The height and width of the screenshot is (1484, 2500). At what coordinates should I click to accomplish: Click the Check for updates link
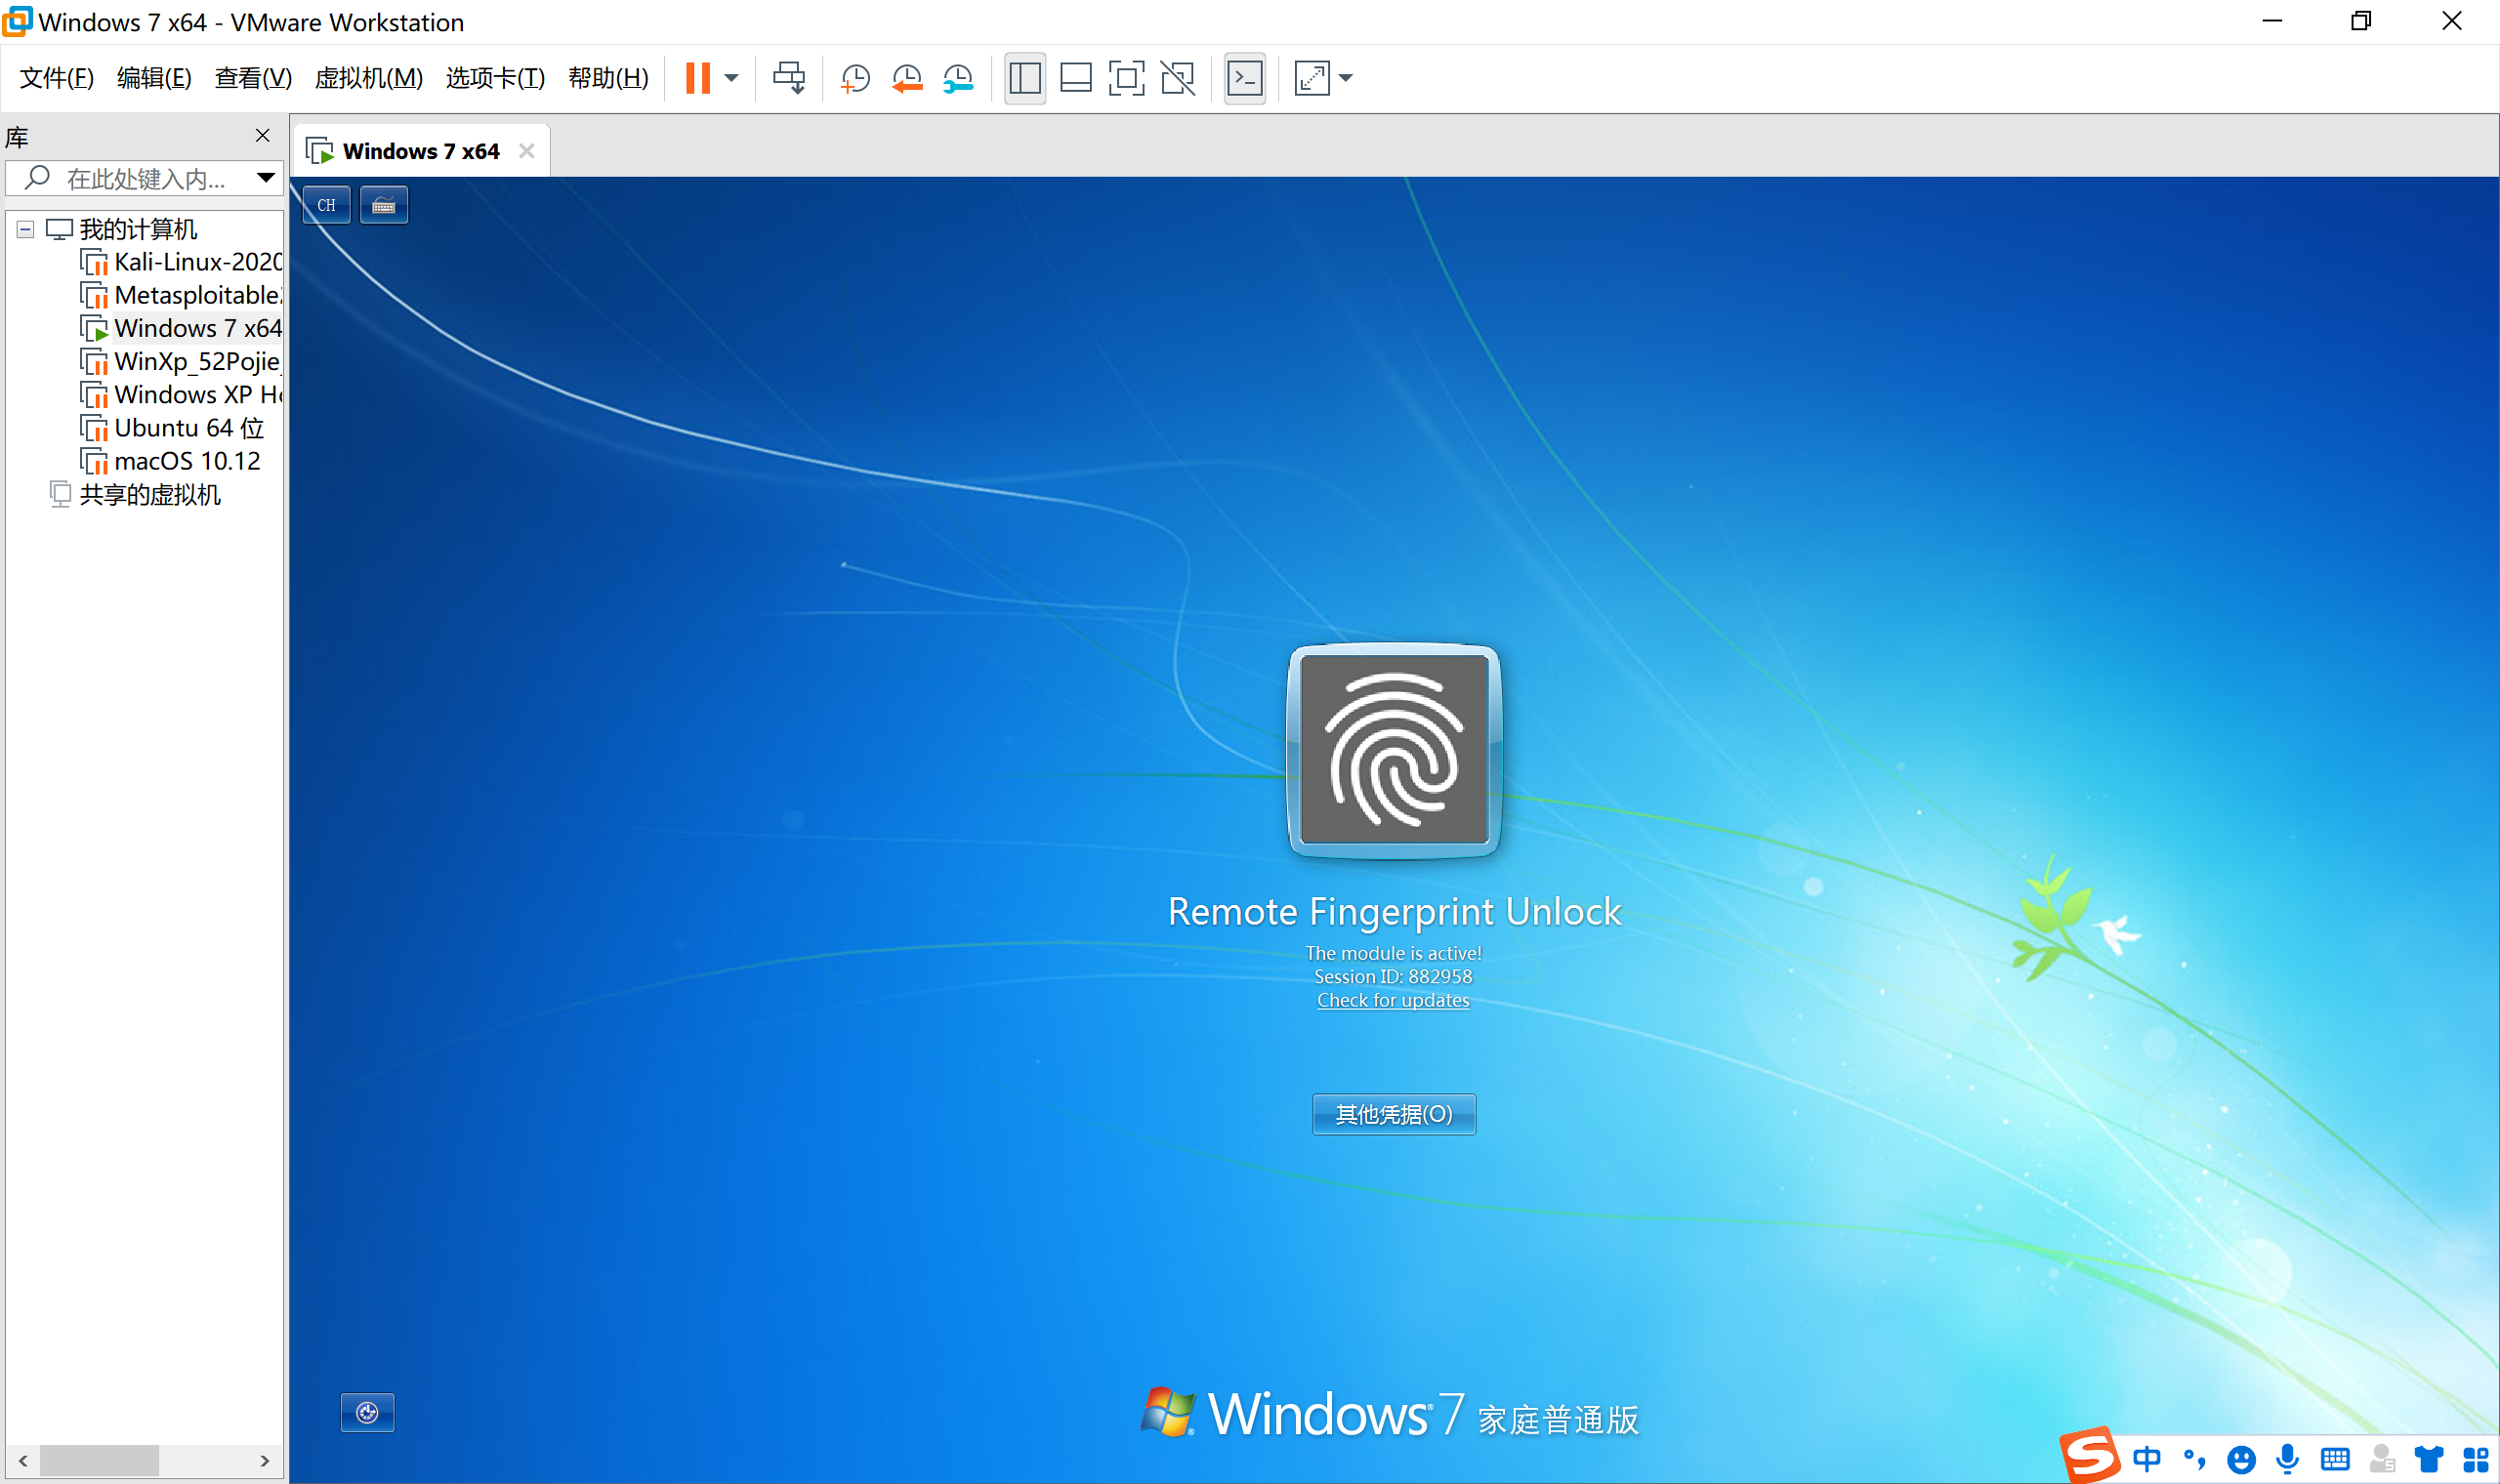tap(1393, 1000)
